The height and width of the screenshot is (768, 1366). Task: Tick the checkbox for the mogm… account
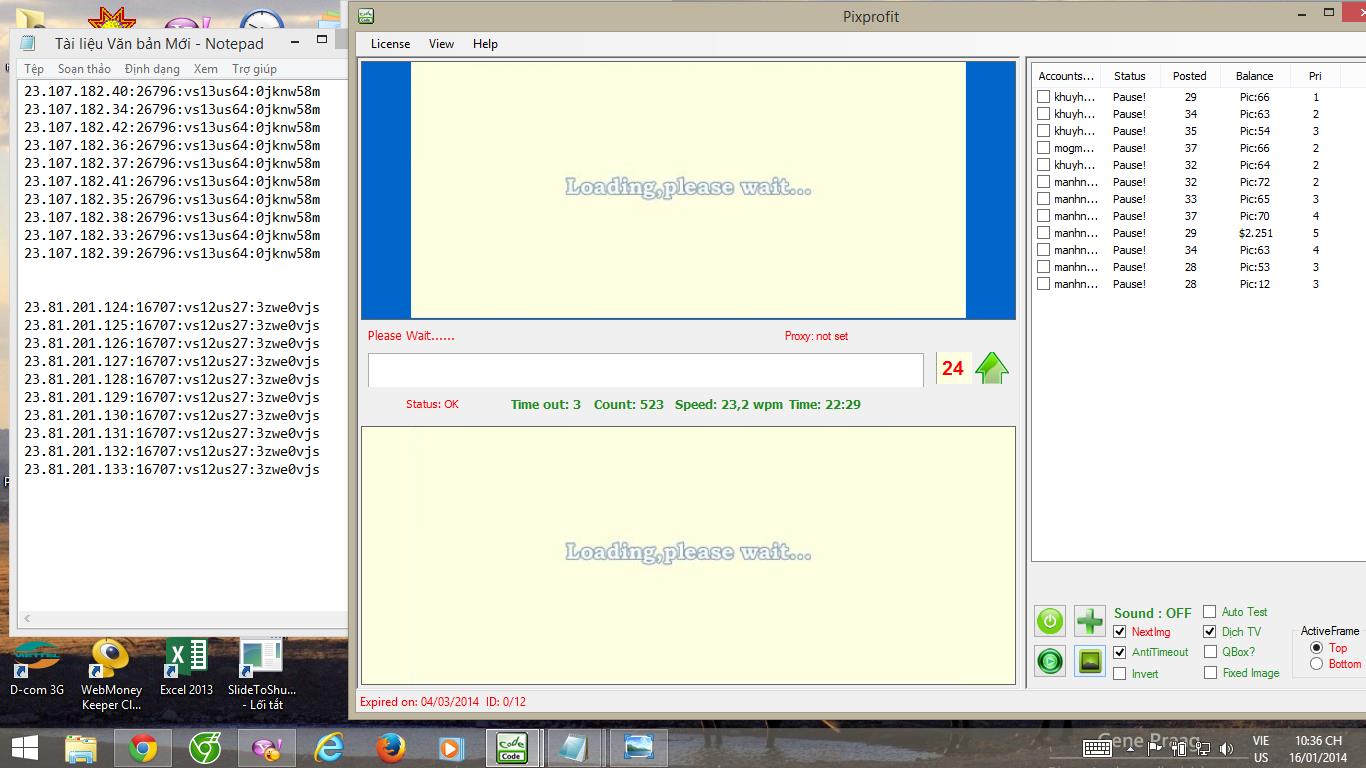[1044, 148]
